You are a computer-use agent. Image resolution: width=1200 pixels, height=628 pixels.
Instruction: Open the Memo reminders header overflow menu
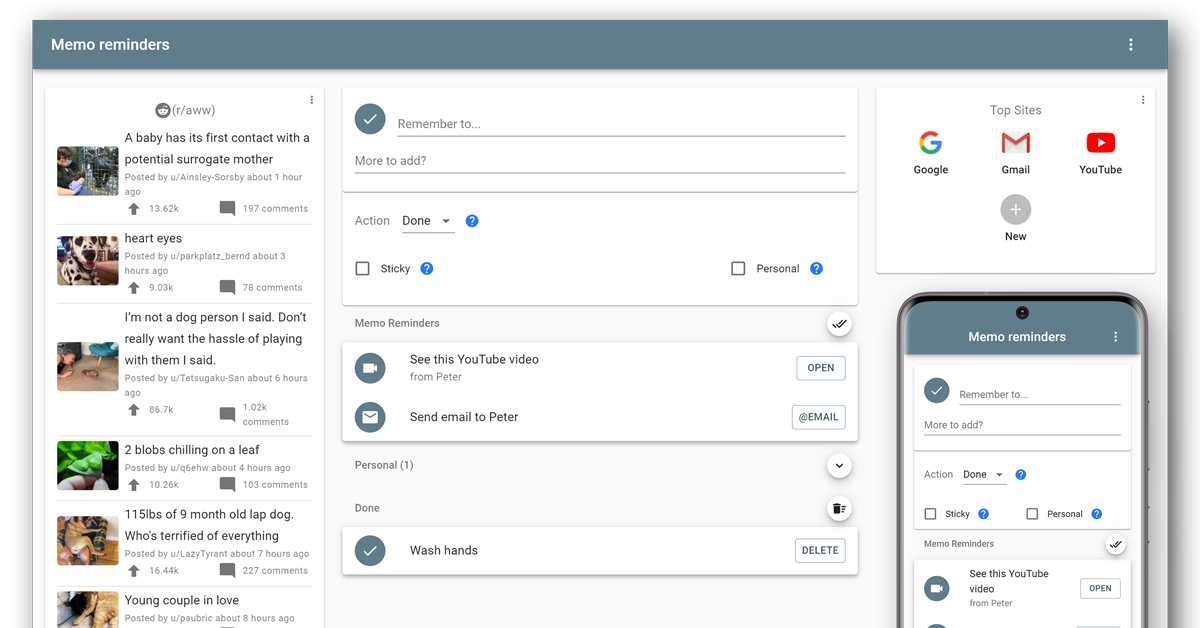coord(1131,45)
